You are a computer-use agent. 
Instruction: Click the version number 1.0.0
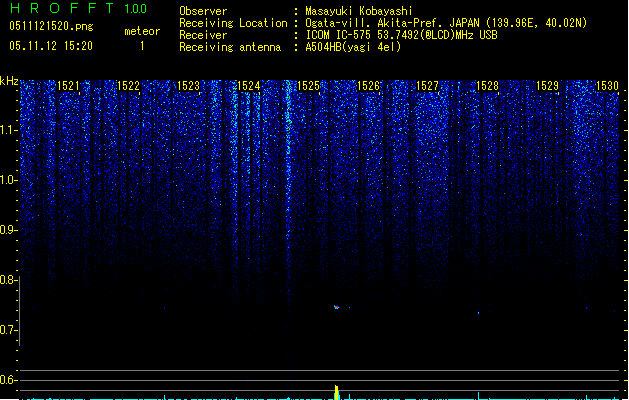coord(136,9)
